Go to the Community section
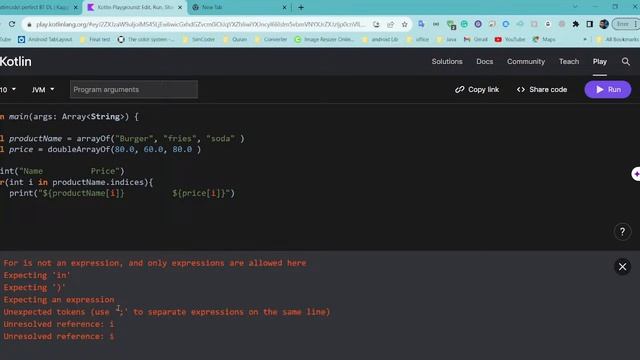Screen dimensions: 640x360 click(x=526, y=62)
